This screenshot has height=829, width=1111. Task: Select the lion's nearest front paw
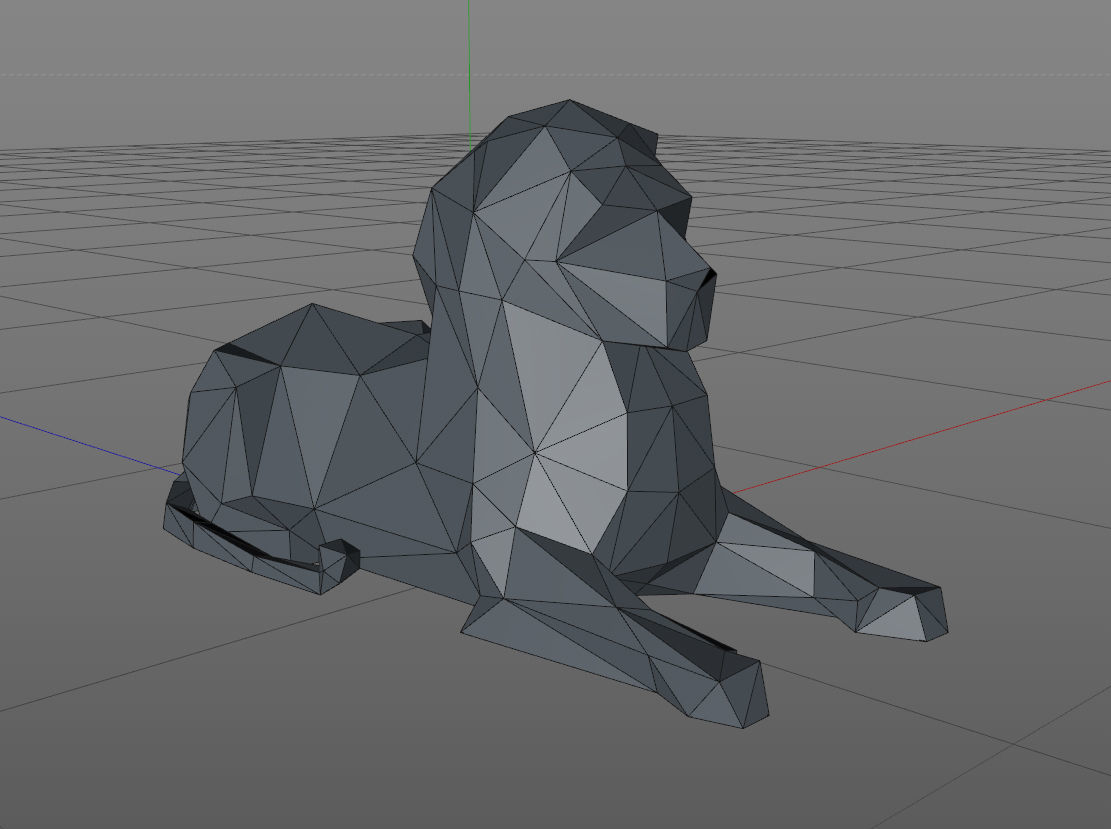pyautogui.click(x=728, y=693)
